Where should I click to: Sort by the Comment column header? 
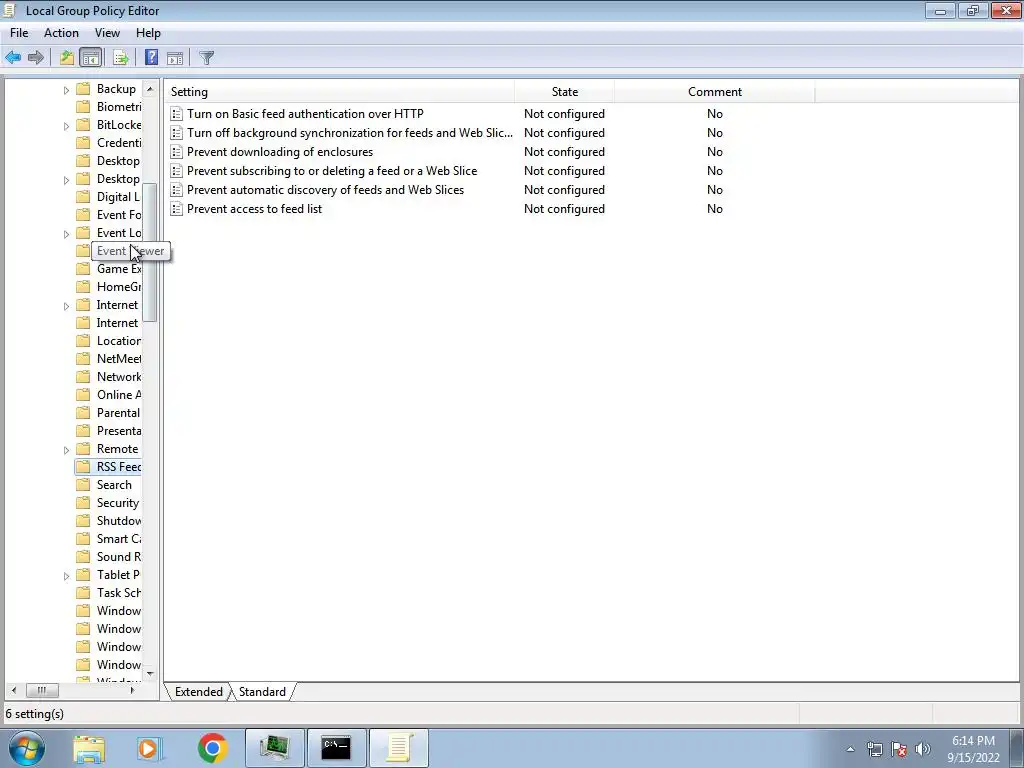[x=714, y=91]
